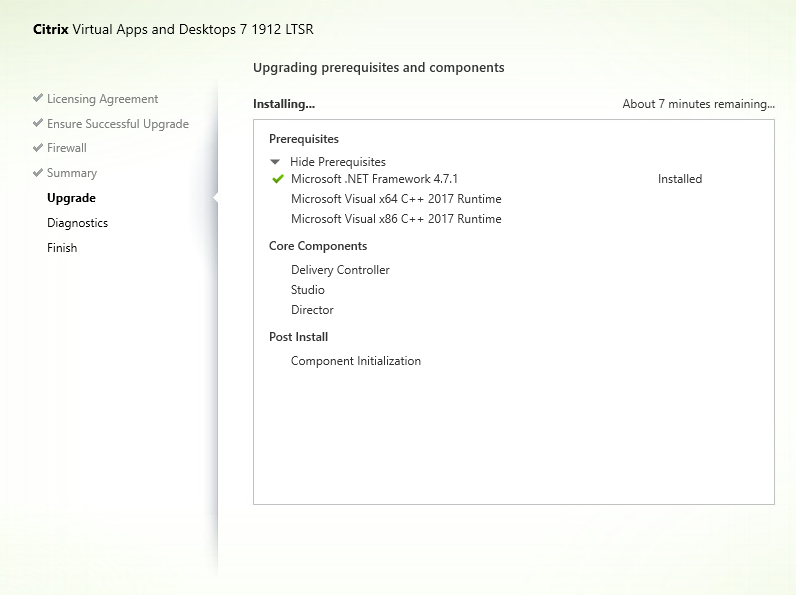The width and height of the screenshot is (796, 595).
Task: Click Component Initialization entry
Action: [x=356, y=361]
